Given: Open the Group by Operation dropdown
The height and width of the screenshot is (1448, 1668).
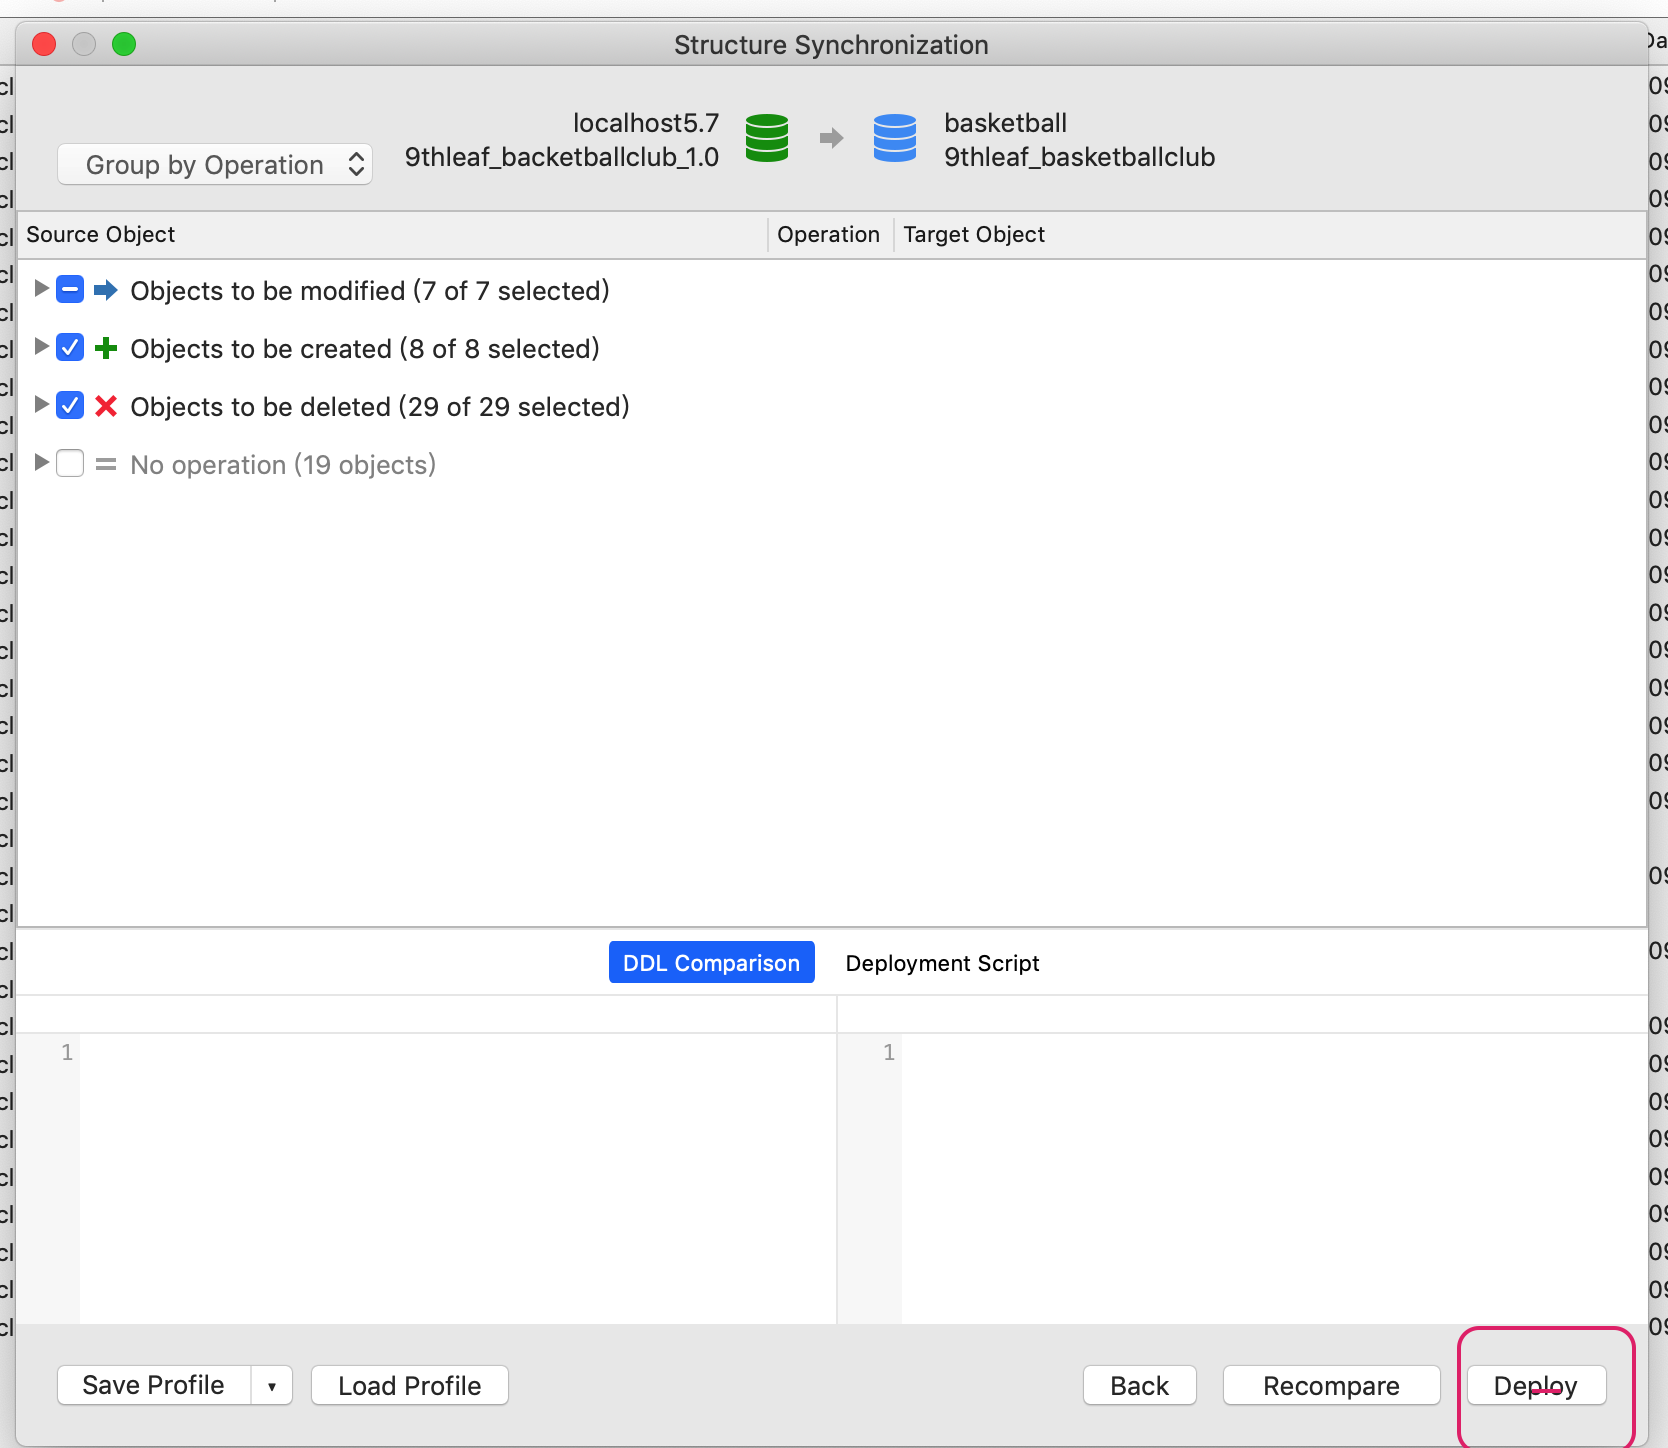Looking at the screenshot, I should (214, 164).
